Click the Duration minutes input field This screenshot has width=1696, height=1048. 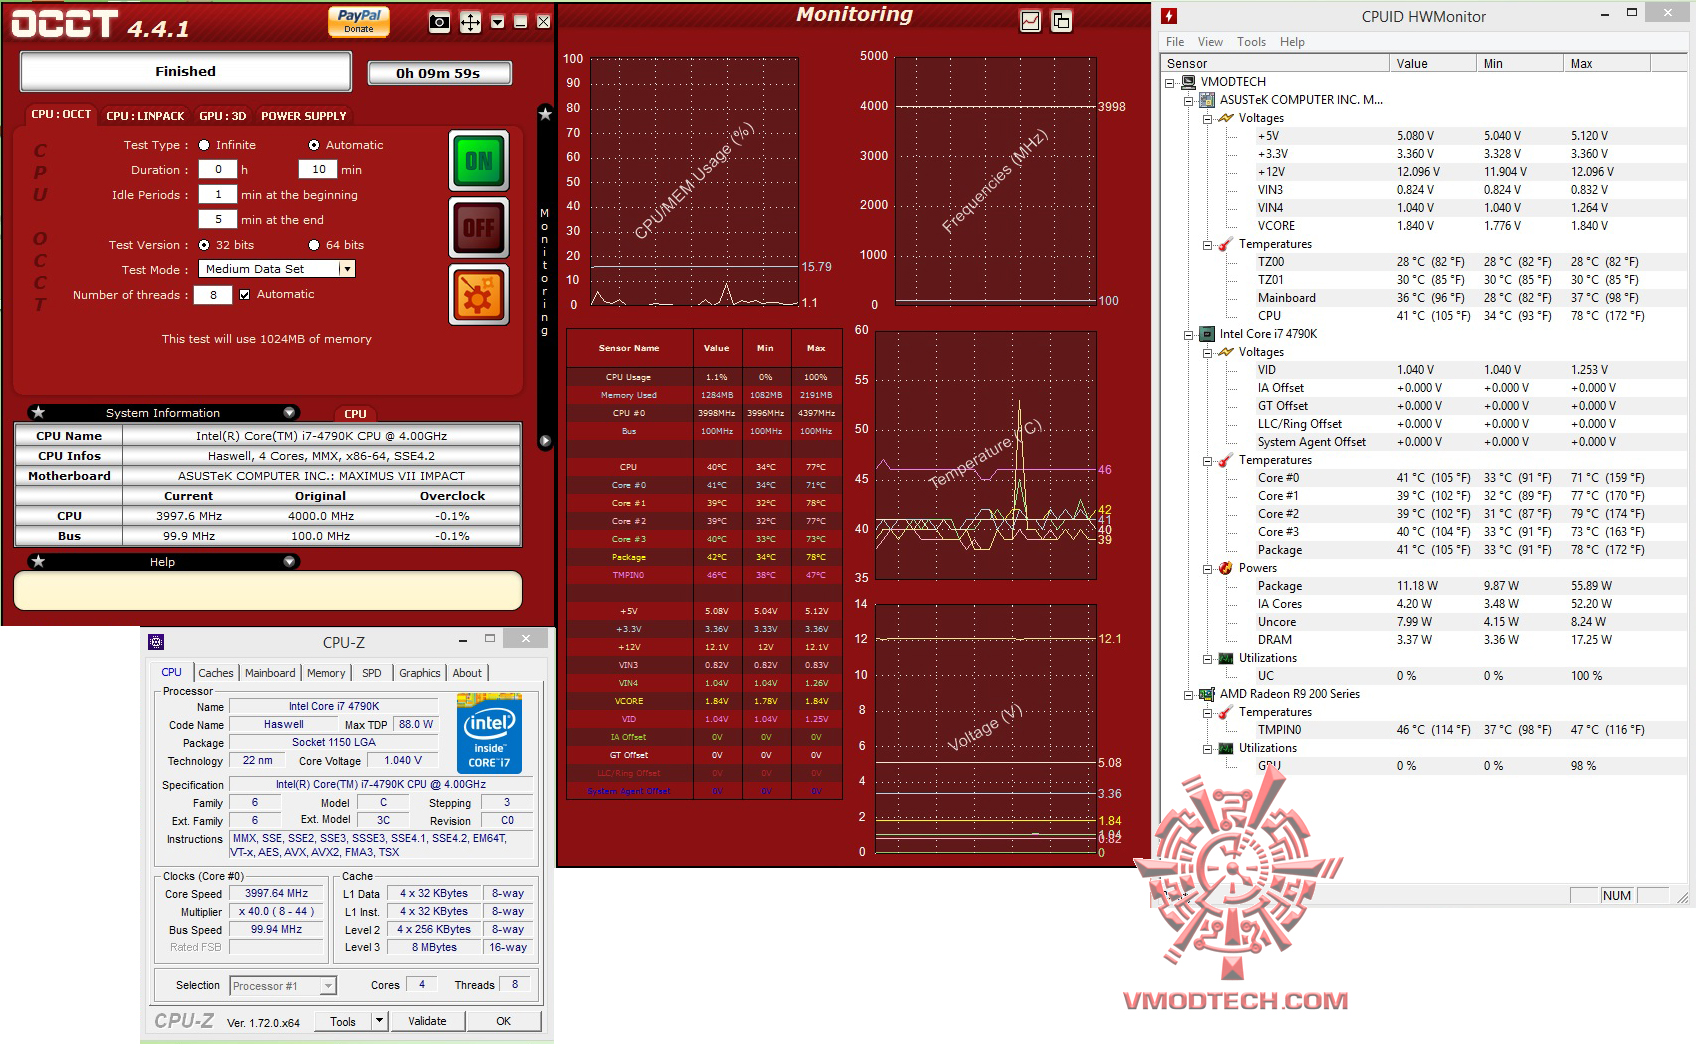pyautogui.click(x=318, y=170)
